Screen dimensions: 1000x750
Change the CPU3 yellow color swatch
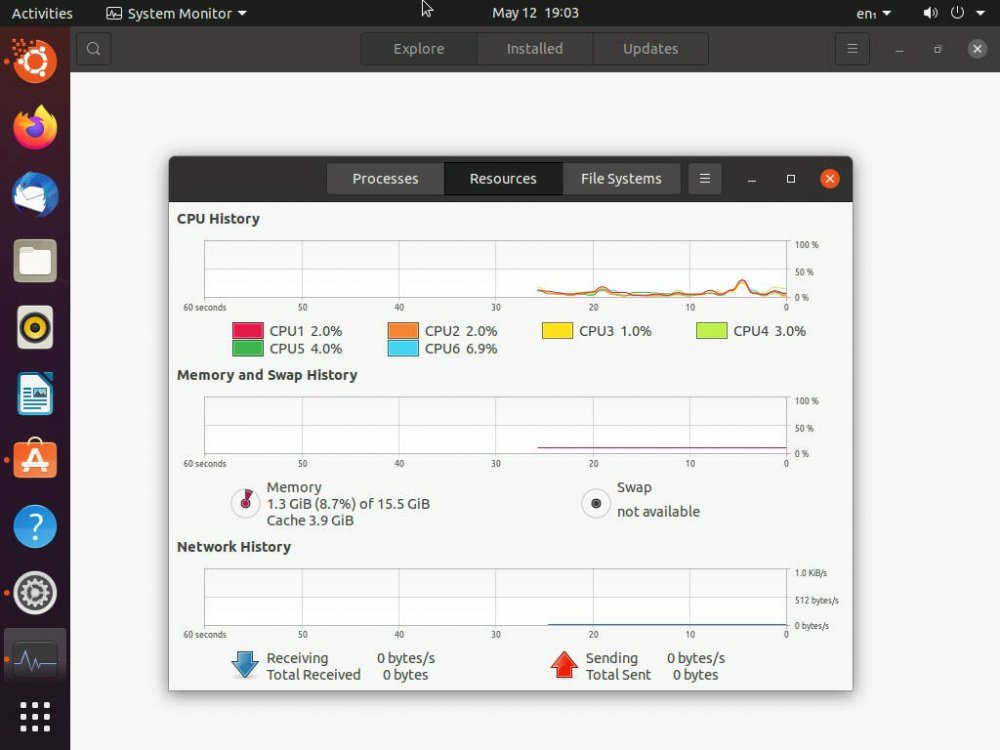coord(557,330)
